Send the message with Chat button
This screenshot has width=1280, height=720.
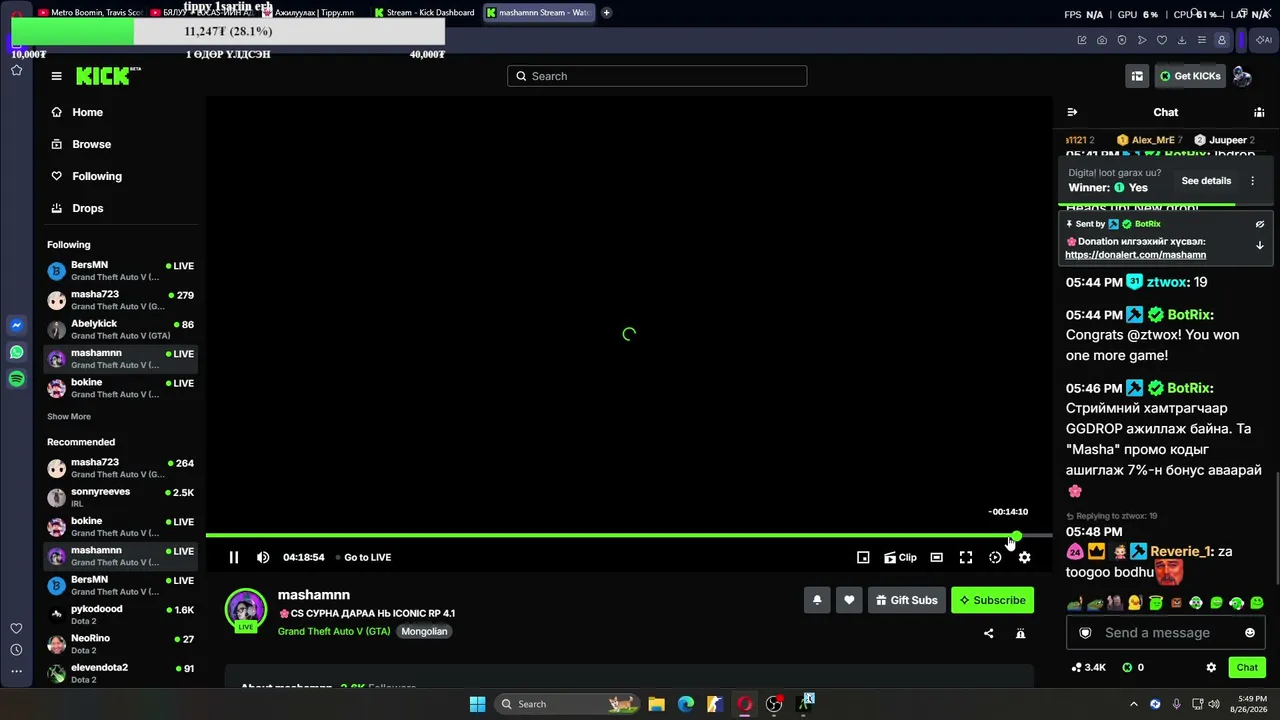[1247, 667]
